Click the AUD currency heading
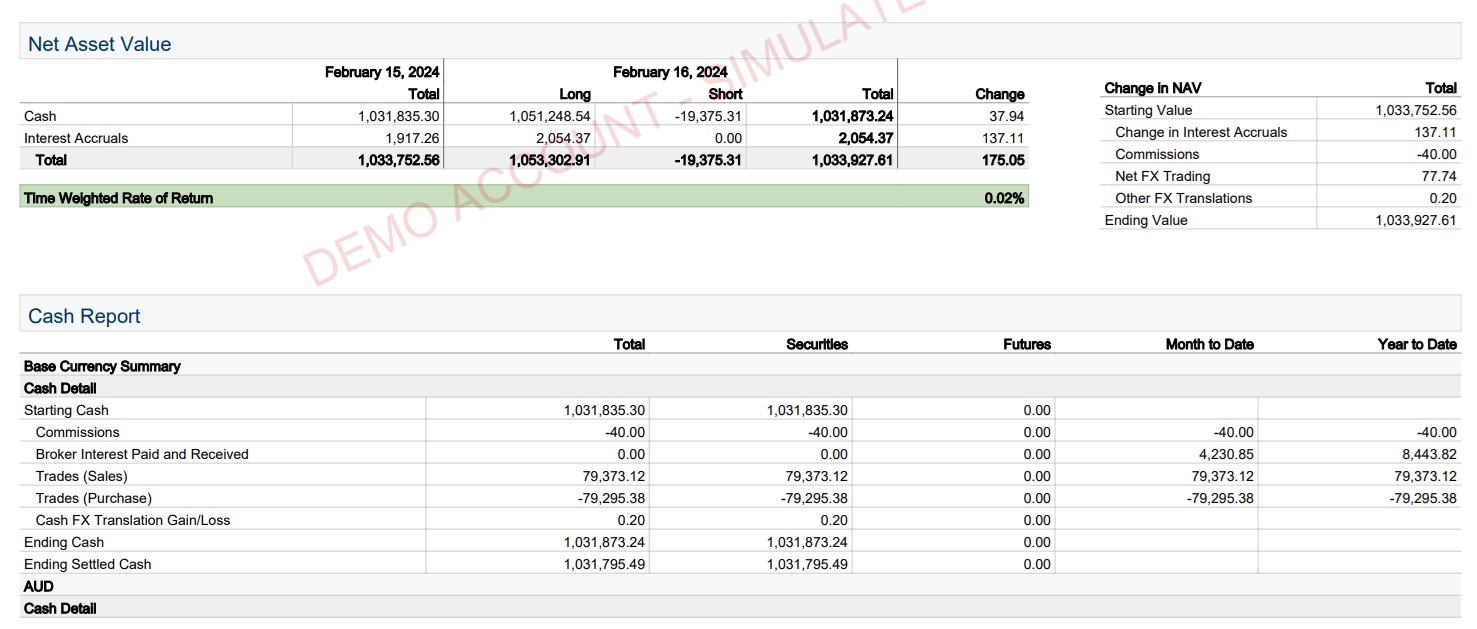The width and height of the screenshot is (1477, 629). coord(39,586)
